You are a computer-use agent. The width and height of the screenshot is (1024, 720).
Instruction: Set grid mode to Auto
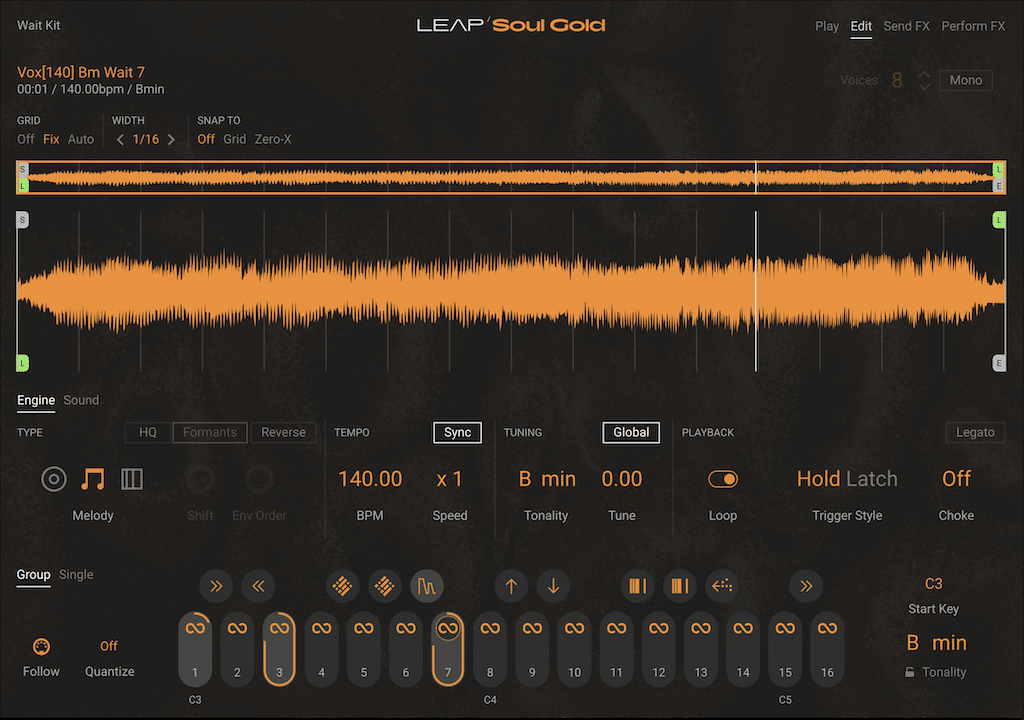point(81,139)
